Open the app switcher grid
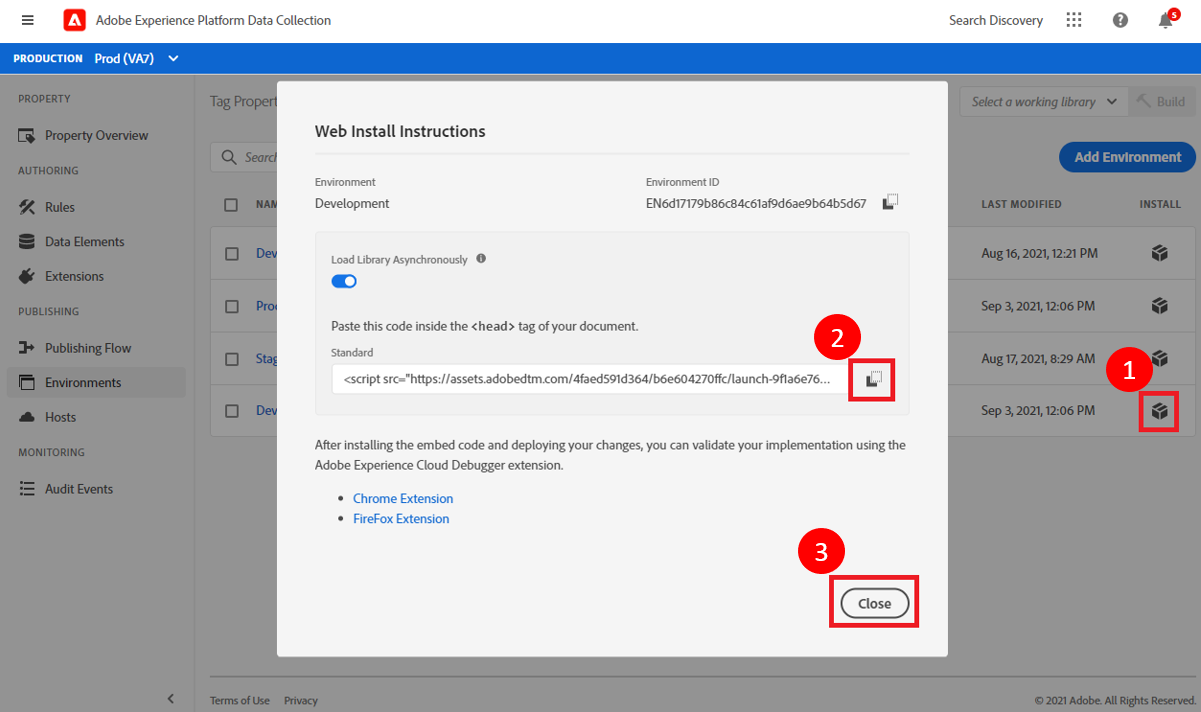This screenshot has width=1201, height=712. [x=1074, y=20]
